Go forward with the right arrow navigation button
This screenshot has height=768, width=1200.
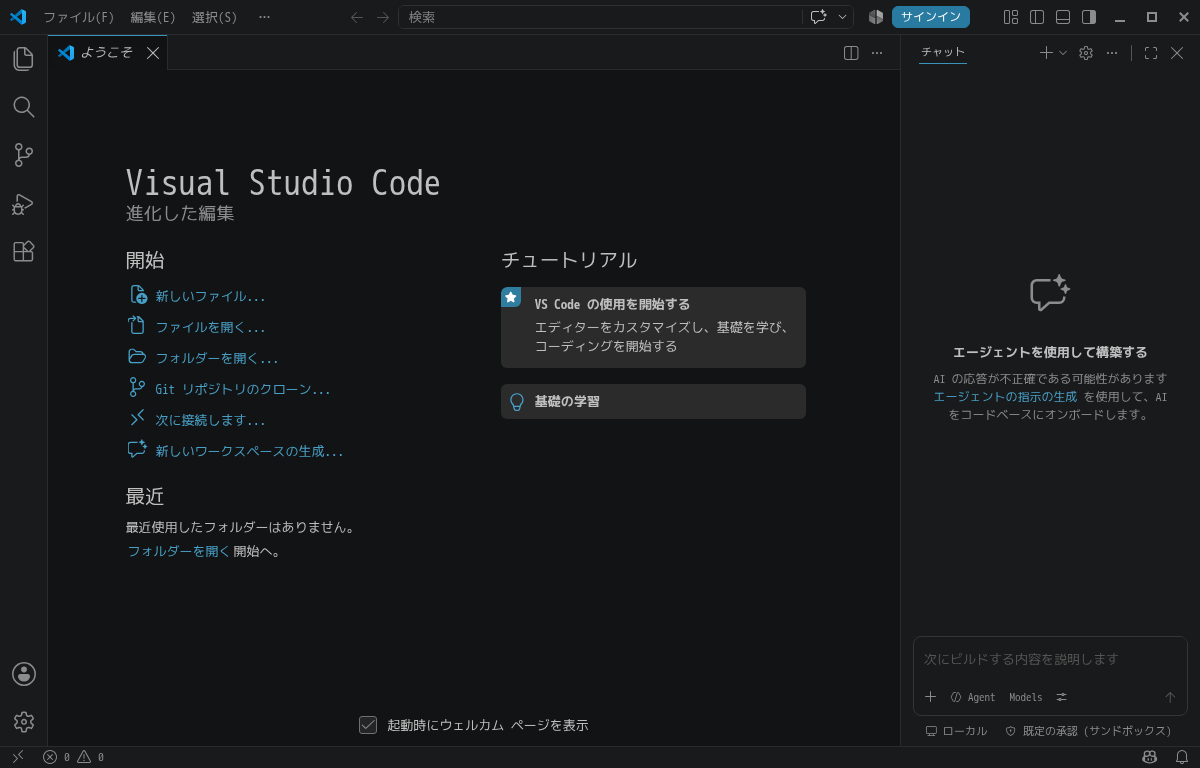pos(383,17)
